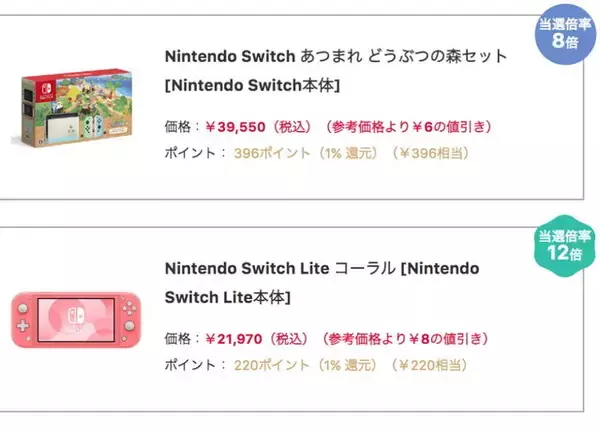
Task: Click (税込) next to ¥39,550
Action: coord(295,127)
